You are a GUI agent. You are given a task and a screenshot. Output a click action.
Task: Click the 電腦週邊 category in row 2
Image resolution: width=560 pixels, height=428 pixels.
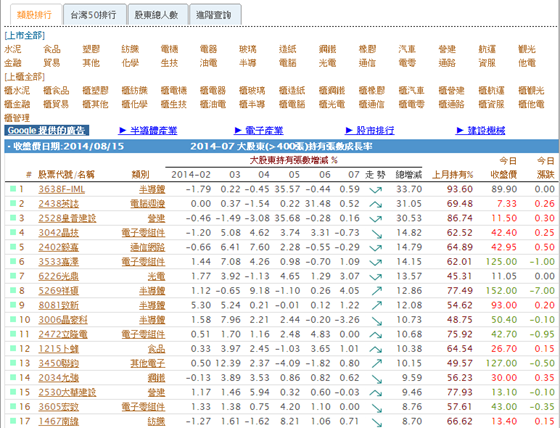coord(148,204)
